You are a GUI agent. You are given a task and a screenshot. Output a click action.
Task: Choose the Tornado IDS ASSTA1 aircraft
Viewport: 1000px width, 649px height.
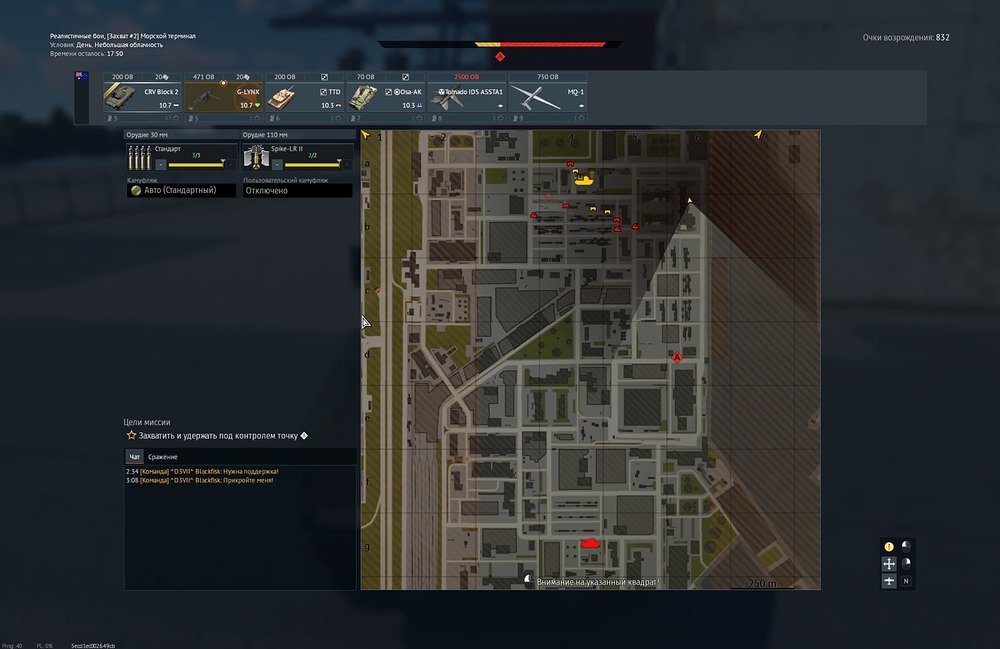(466, 96)
